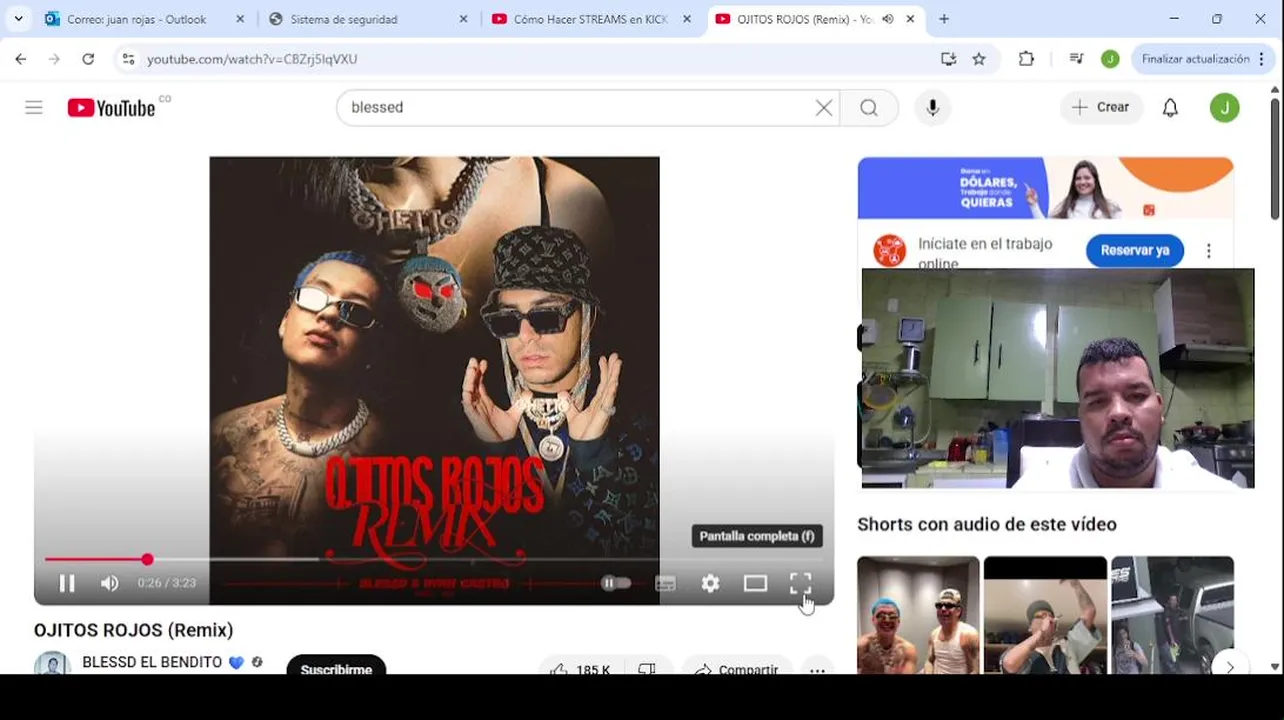The image size is (1284, 720).
Task: Start voice search with the microphone
Action: [933, 107]
